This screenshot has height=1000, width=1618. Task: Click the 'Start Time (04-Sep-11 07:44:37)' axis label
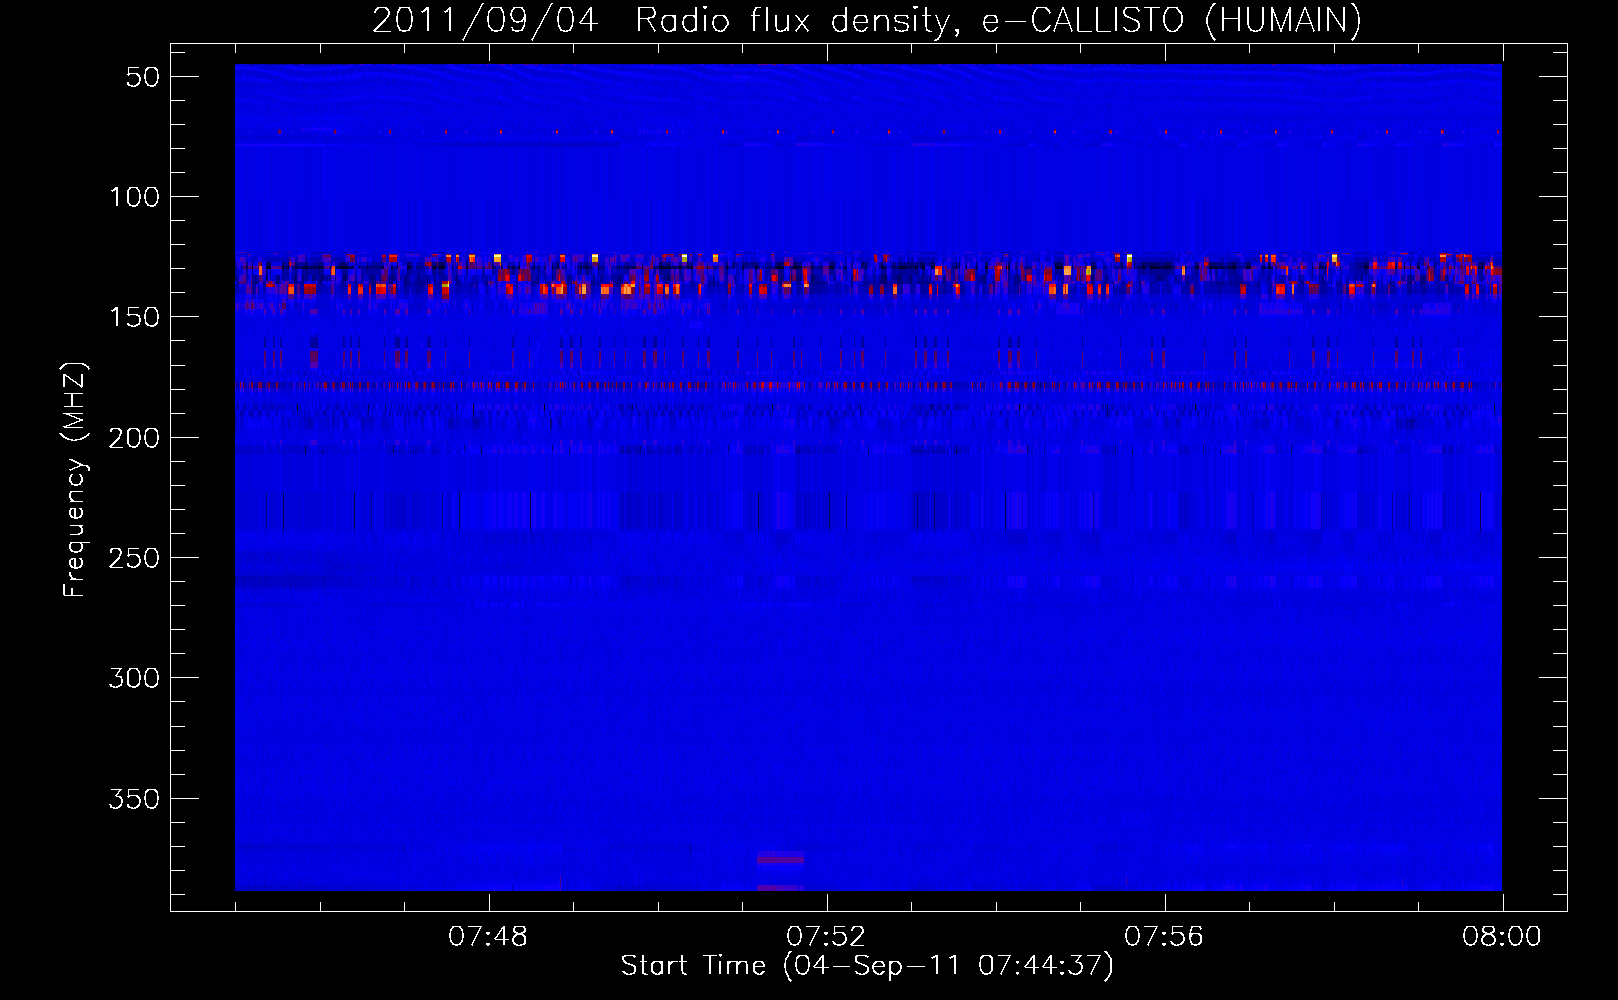tap(867, 966)
